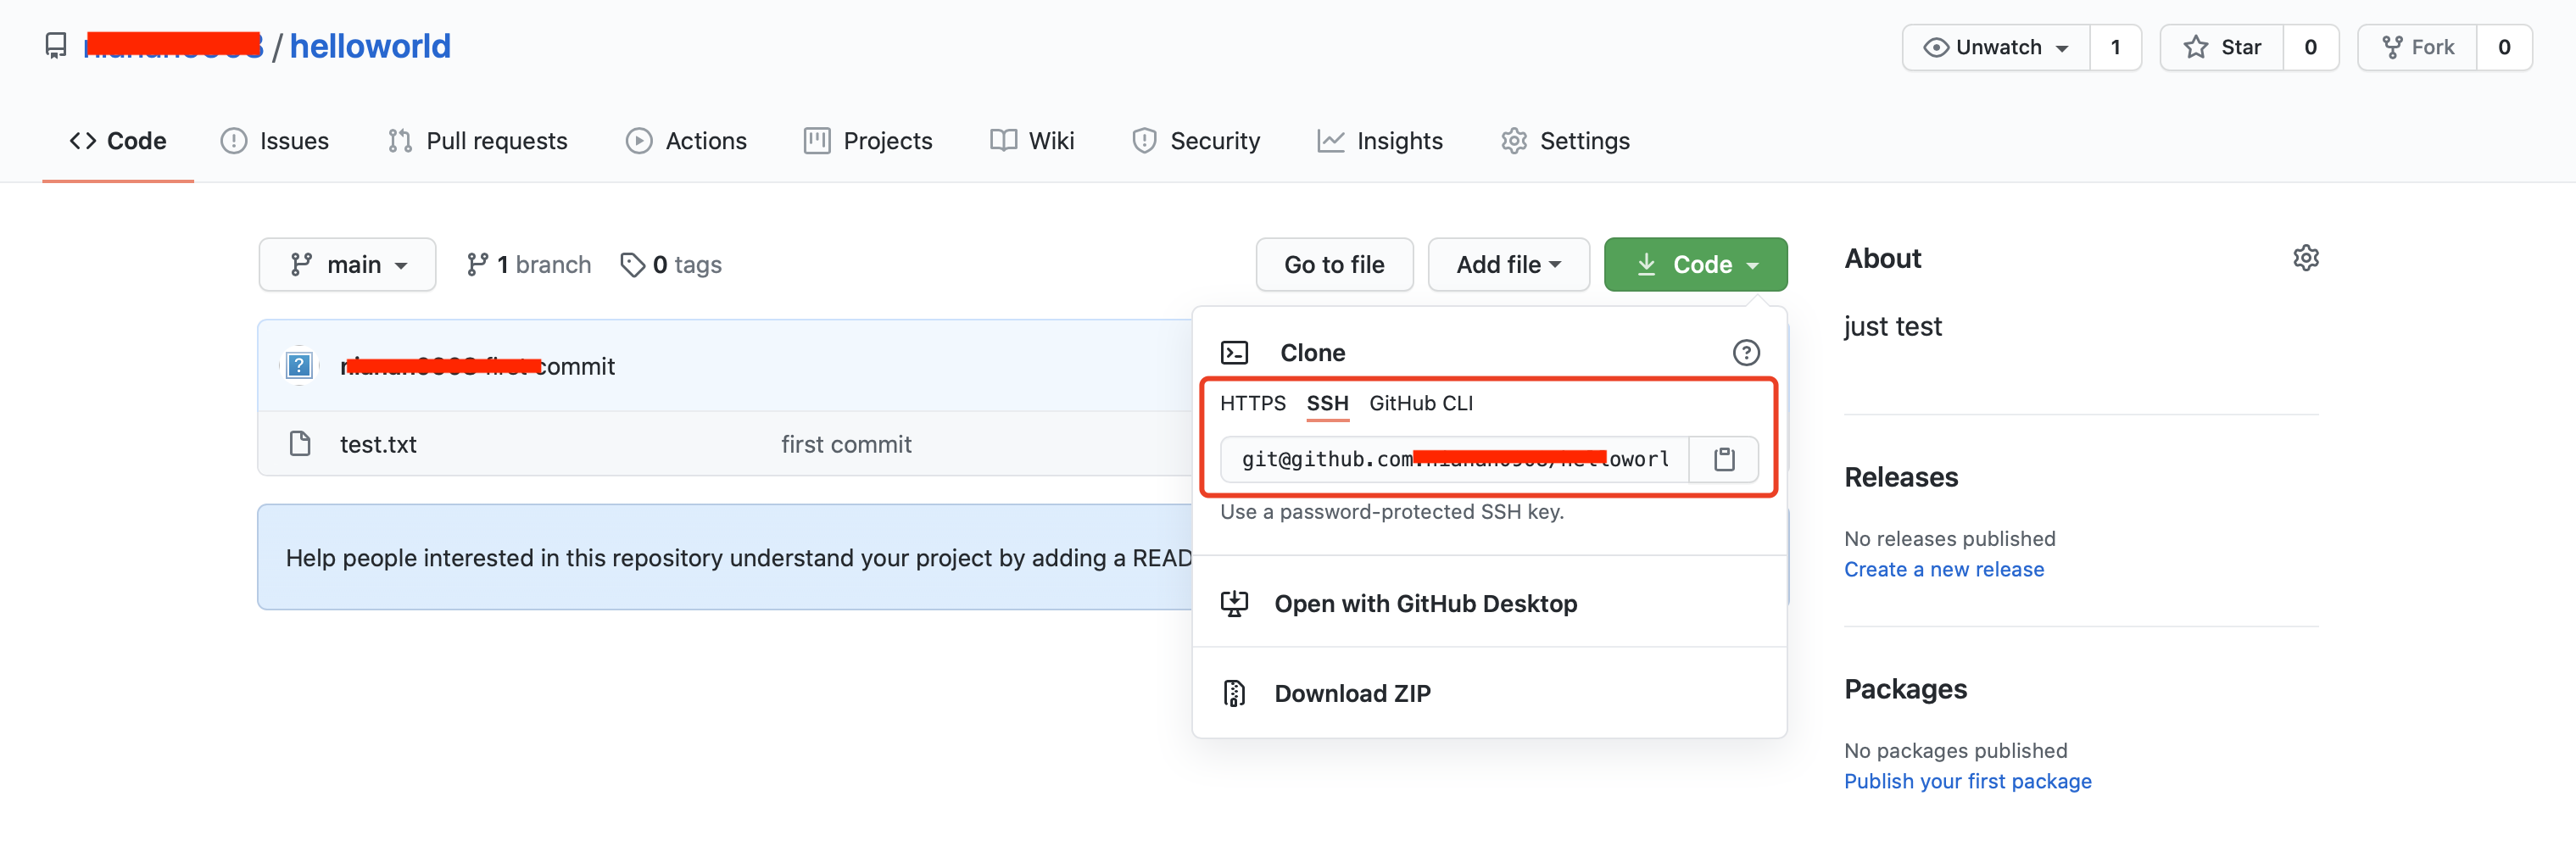Open the main branch selector dropdown
Viewport: 2576px width, 863px height.
coord(347,264)
